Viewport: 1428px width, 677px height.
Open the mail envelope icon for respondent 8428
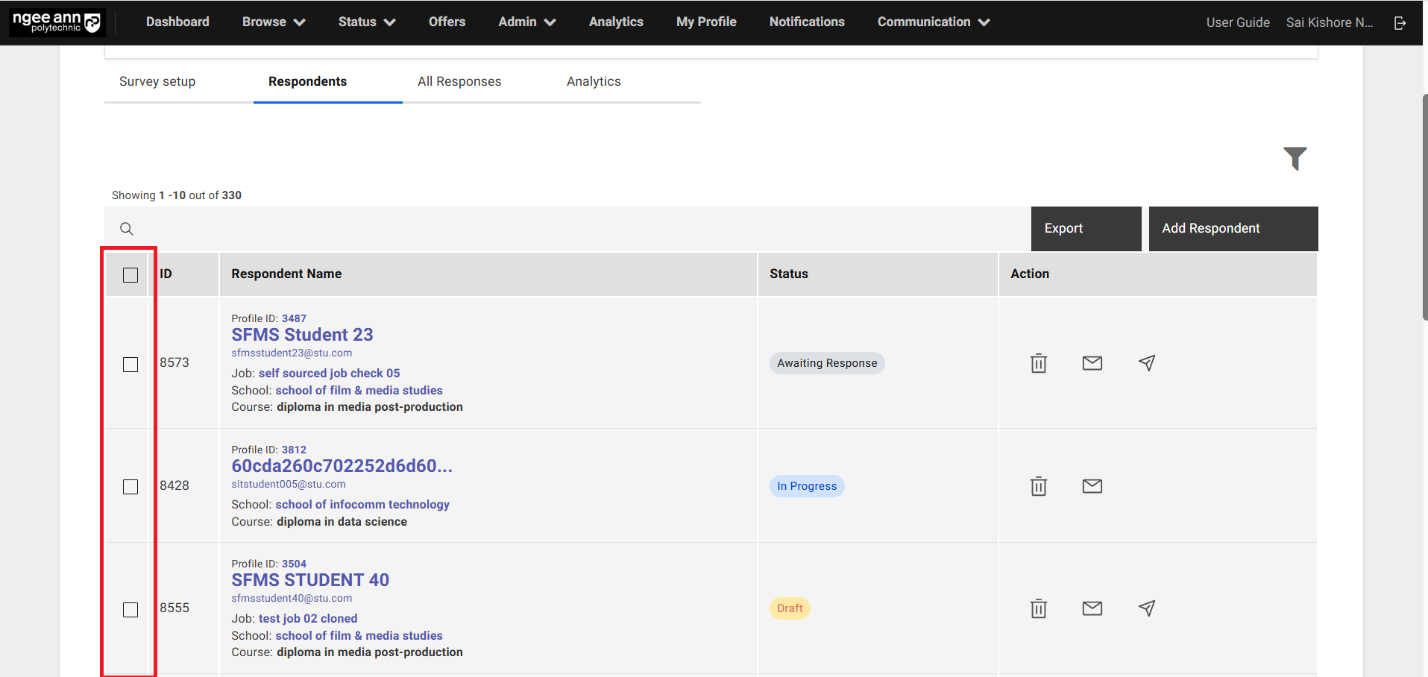tap(1092, 486)
